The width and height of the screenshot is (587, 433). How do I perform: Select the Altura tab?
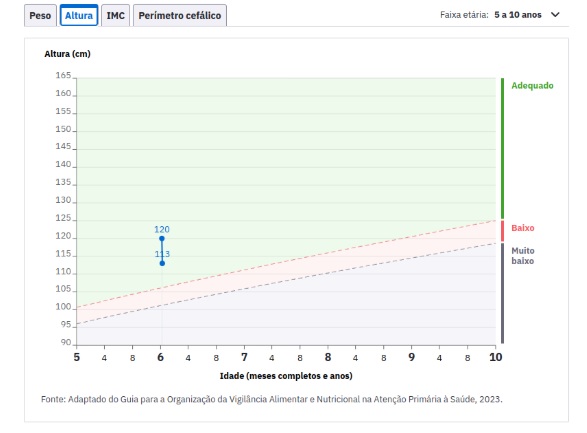[x=79, y=15]
